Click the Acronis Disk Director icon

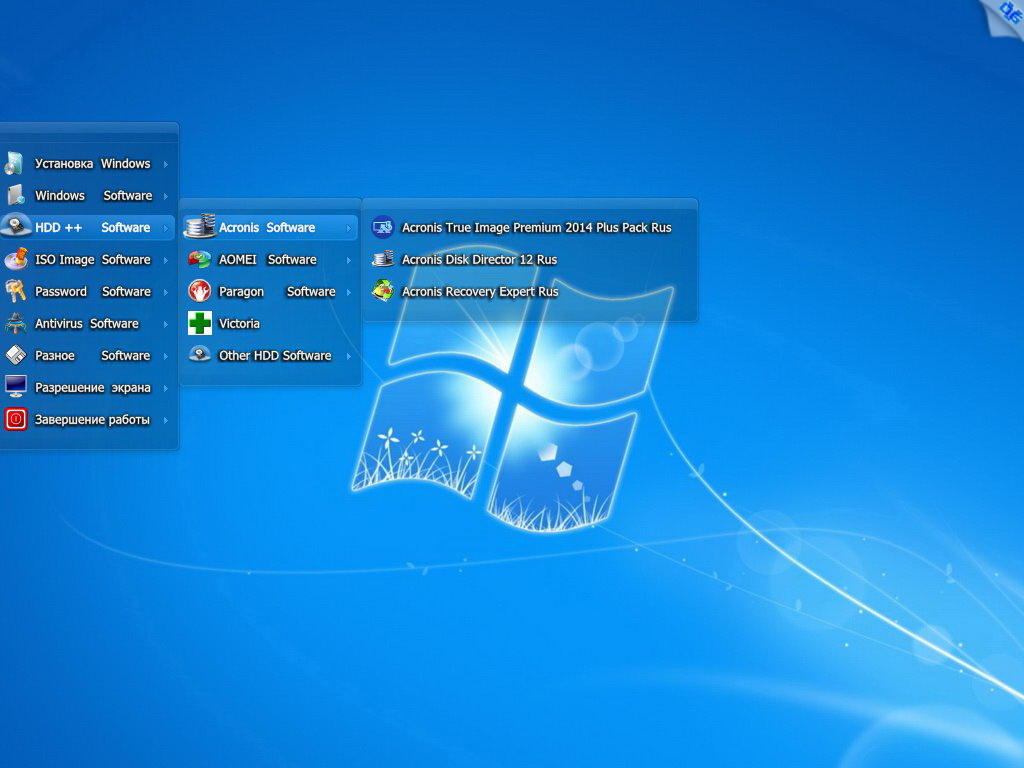[382, 259]
